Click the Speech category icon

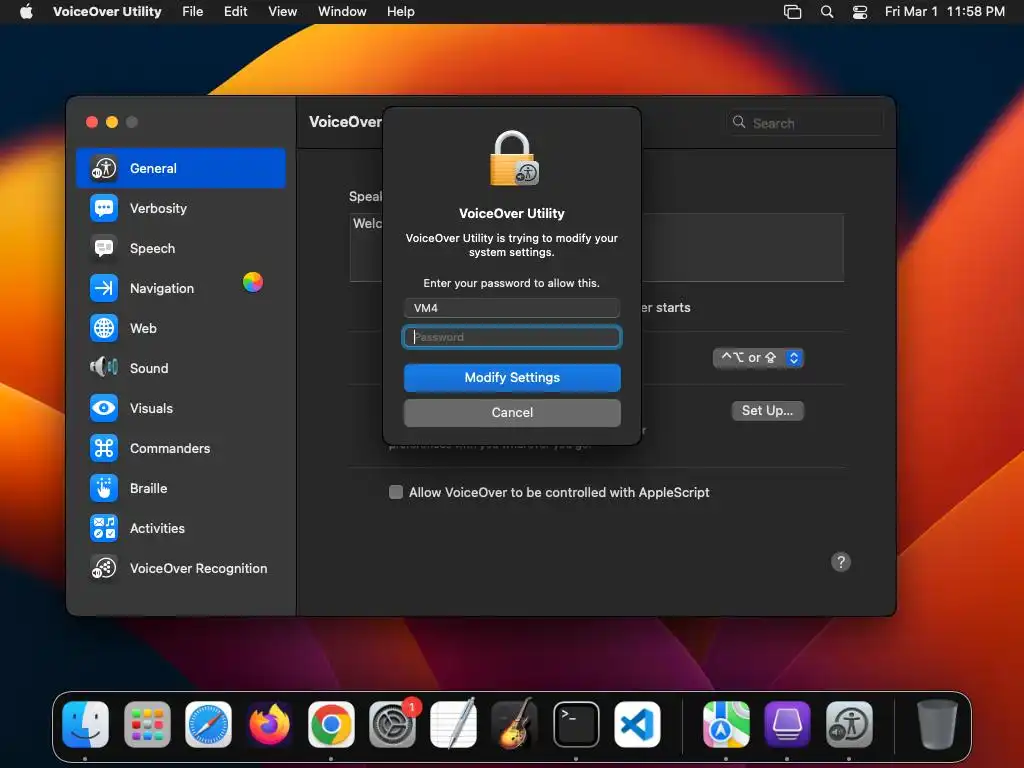pyautogui.click(x=104, y=248)
